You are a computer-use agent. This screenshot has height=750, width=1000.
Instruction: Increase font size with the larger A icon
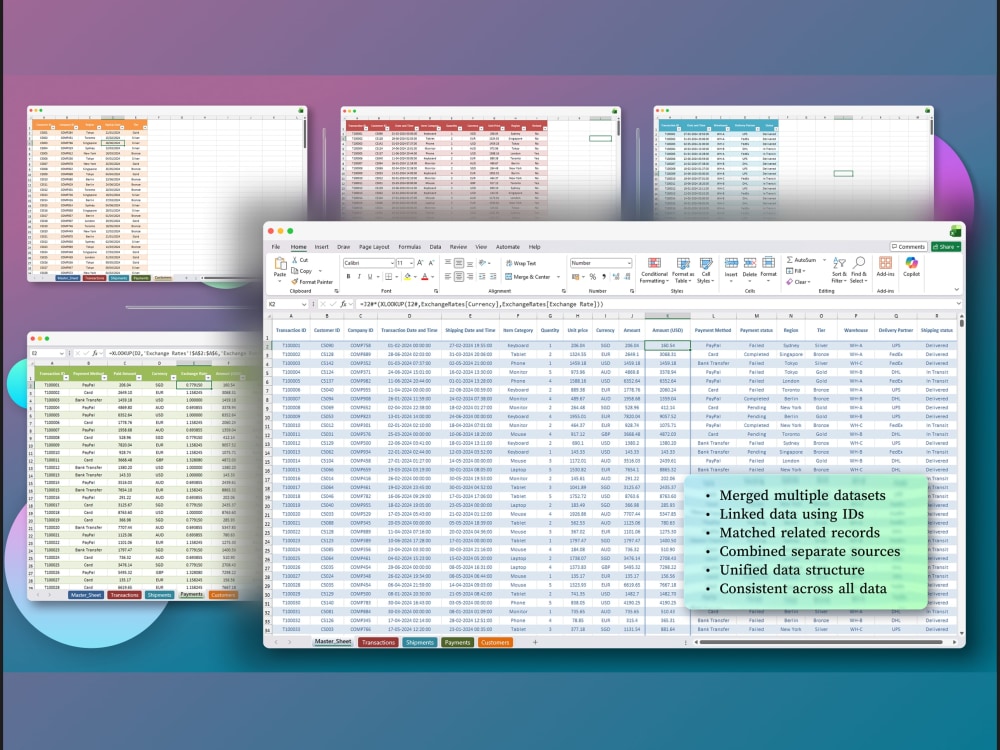420,263
